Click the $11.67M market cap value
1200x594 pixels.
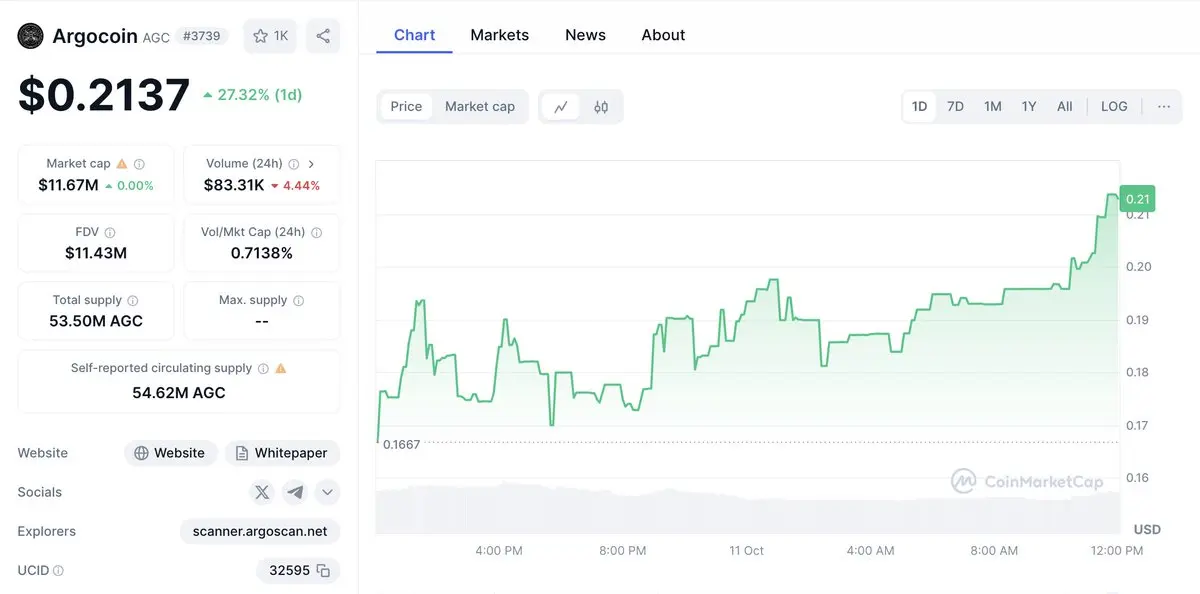coord(69,185)
